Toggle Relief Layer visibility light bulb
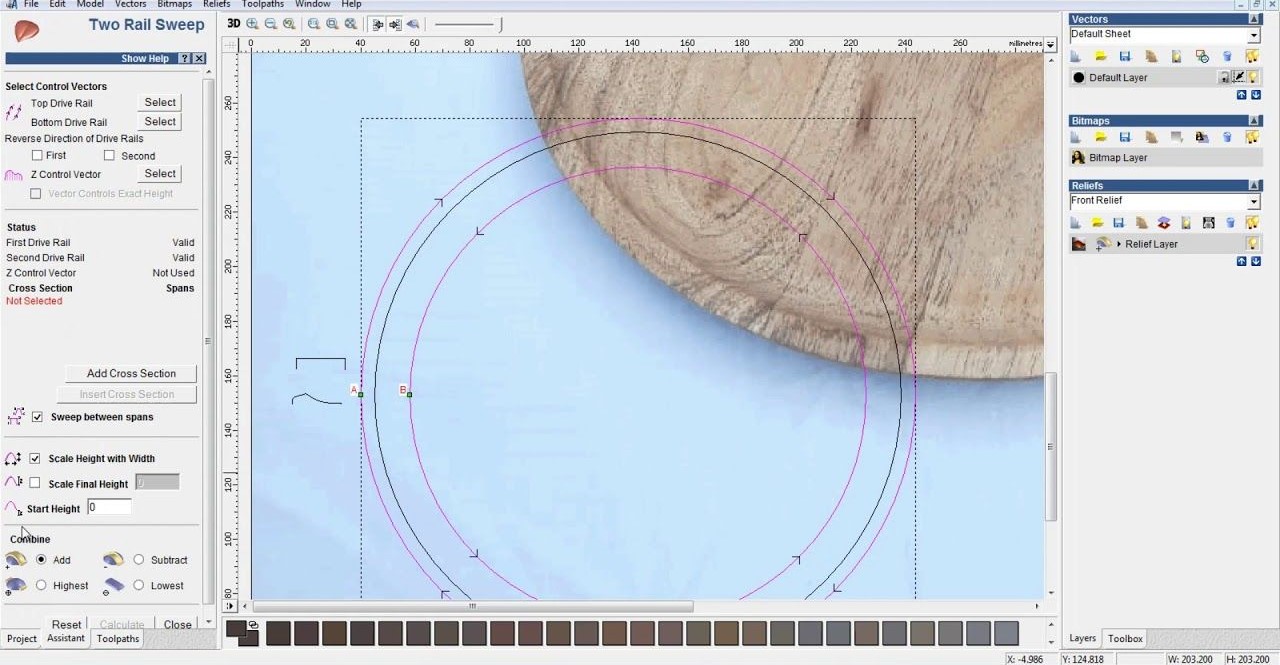The height and width of the screenshot is (665, 1280). coord(1251,244)
